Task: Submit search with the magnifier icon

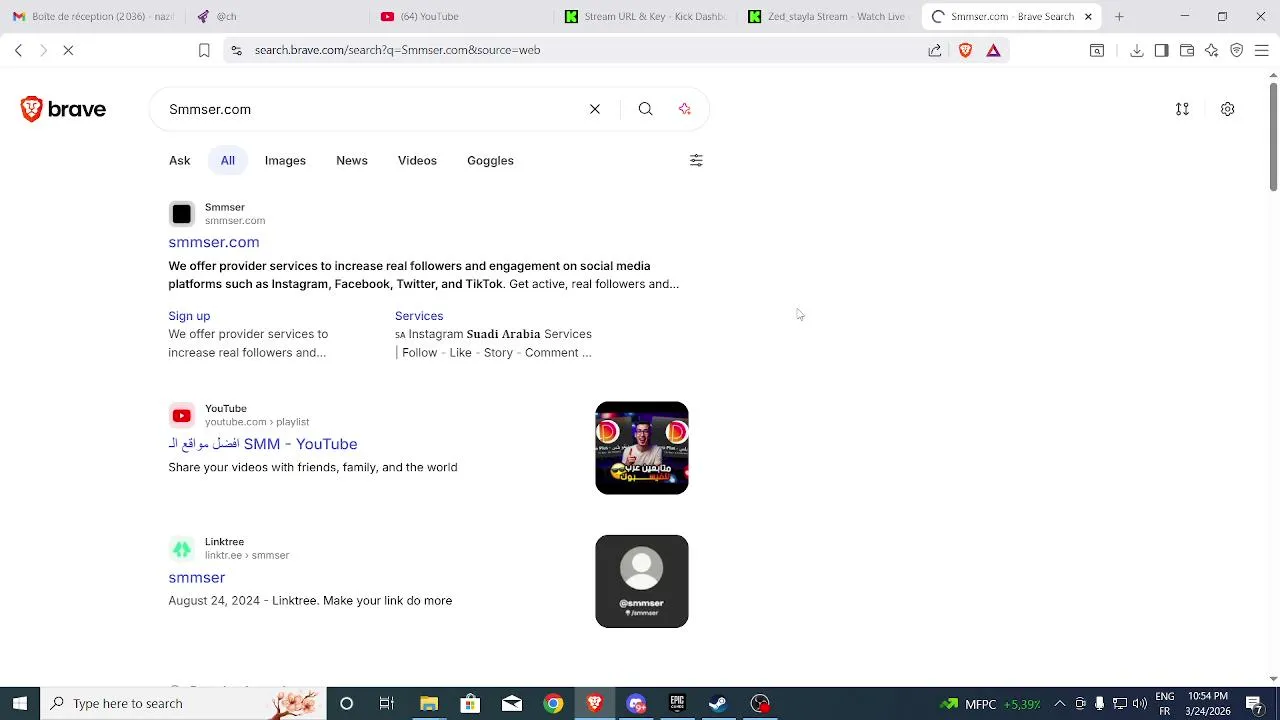Action: (645, 109)
